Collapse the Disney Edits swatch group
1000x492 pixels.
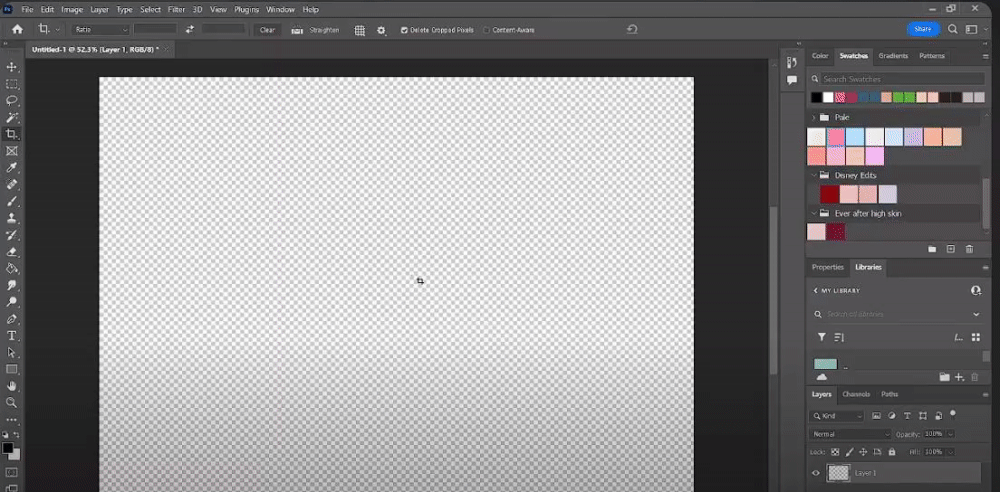(814, 175)
